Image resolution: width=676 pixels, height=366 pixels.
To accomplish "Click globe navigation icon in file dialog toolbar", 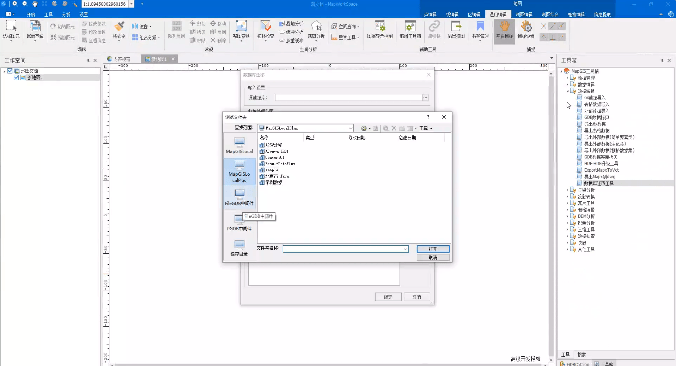I will tap(363, 128).
